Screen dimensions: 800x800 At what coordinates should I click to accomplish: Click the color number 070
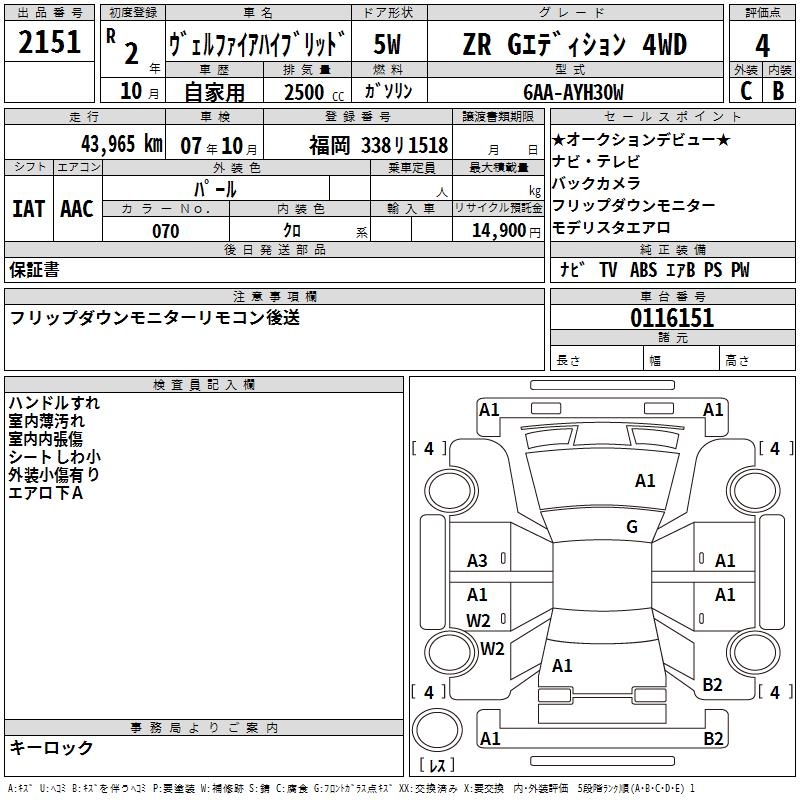point(166,231)
